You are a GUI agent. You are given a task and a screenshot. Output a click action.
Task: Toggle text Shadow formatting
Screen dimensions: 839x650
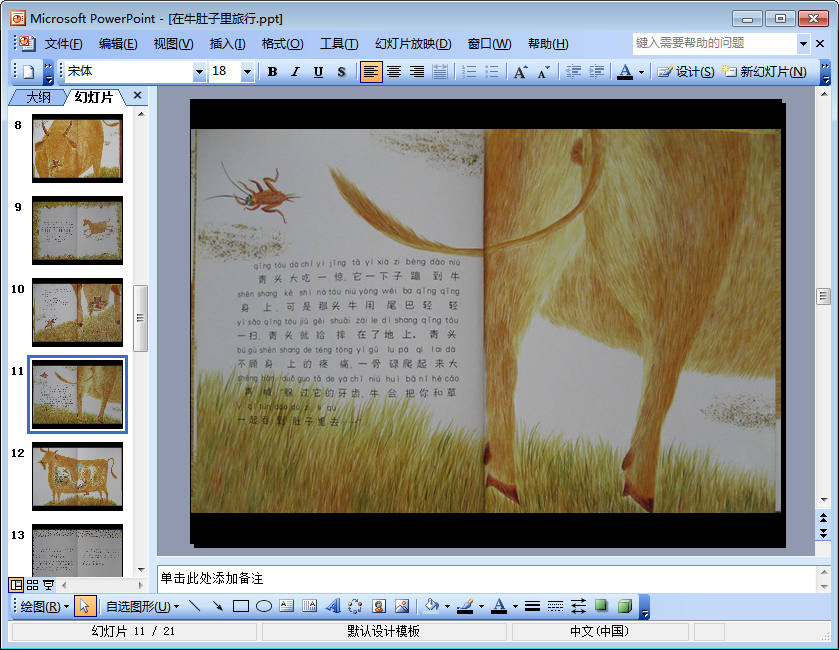click(341, 72)
